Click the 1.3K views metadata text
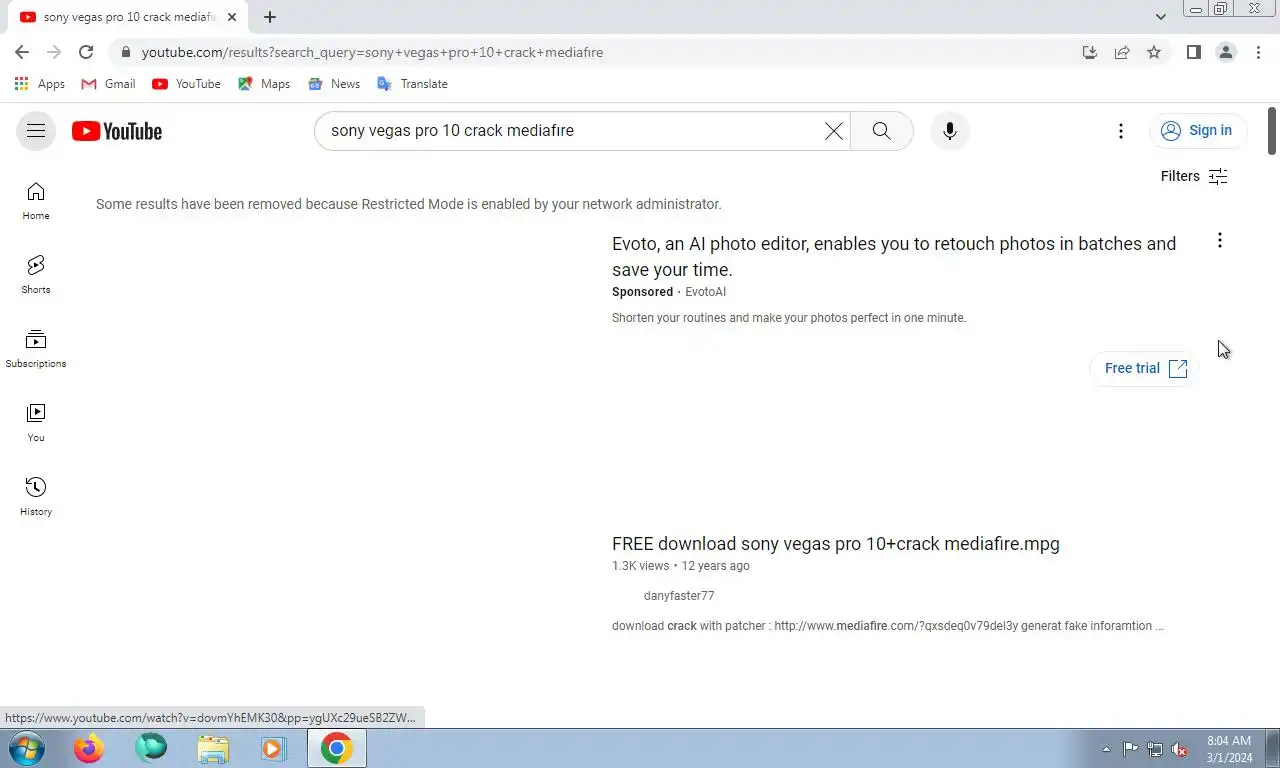 [x=640, y=566]
